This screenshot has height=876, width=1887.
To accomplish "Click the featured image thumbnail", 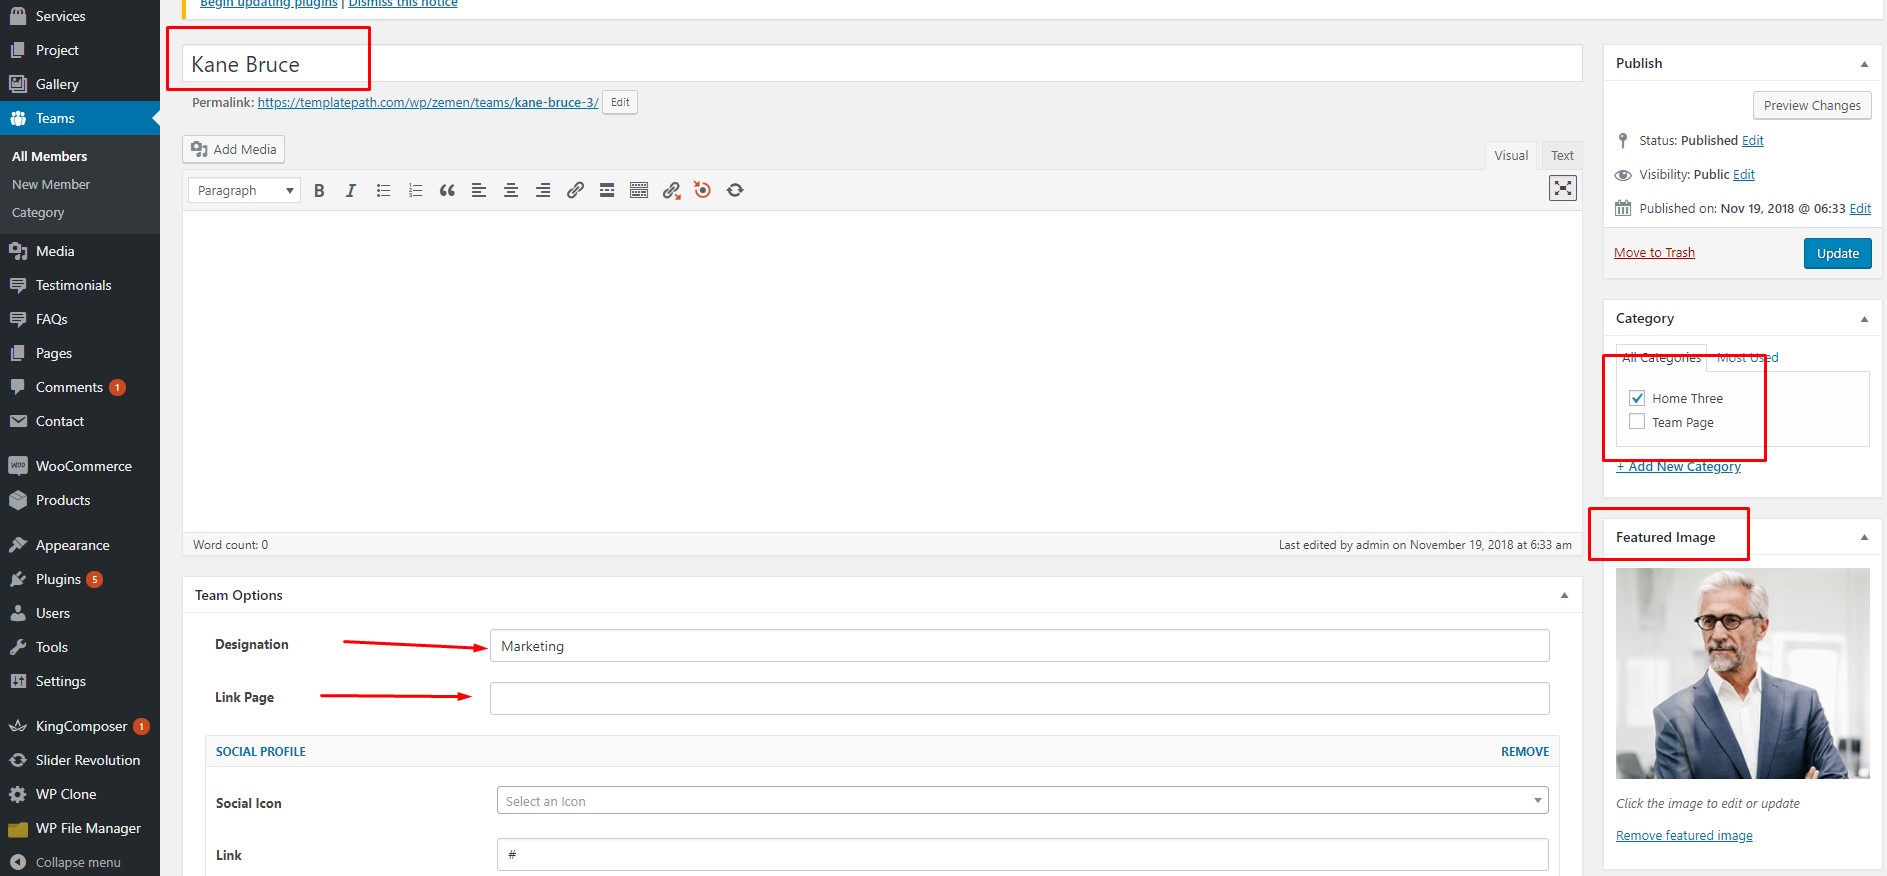I will [x=1742, y=673].
